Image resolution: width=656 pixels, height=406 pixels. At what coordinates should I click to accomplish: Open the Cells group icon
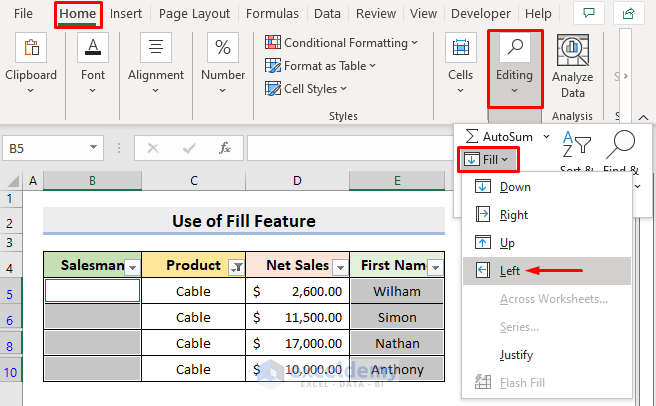[460, 48]
